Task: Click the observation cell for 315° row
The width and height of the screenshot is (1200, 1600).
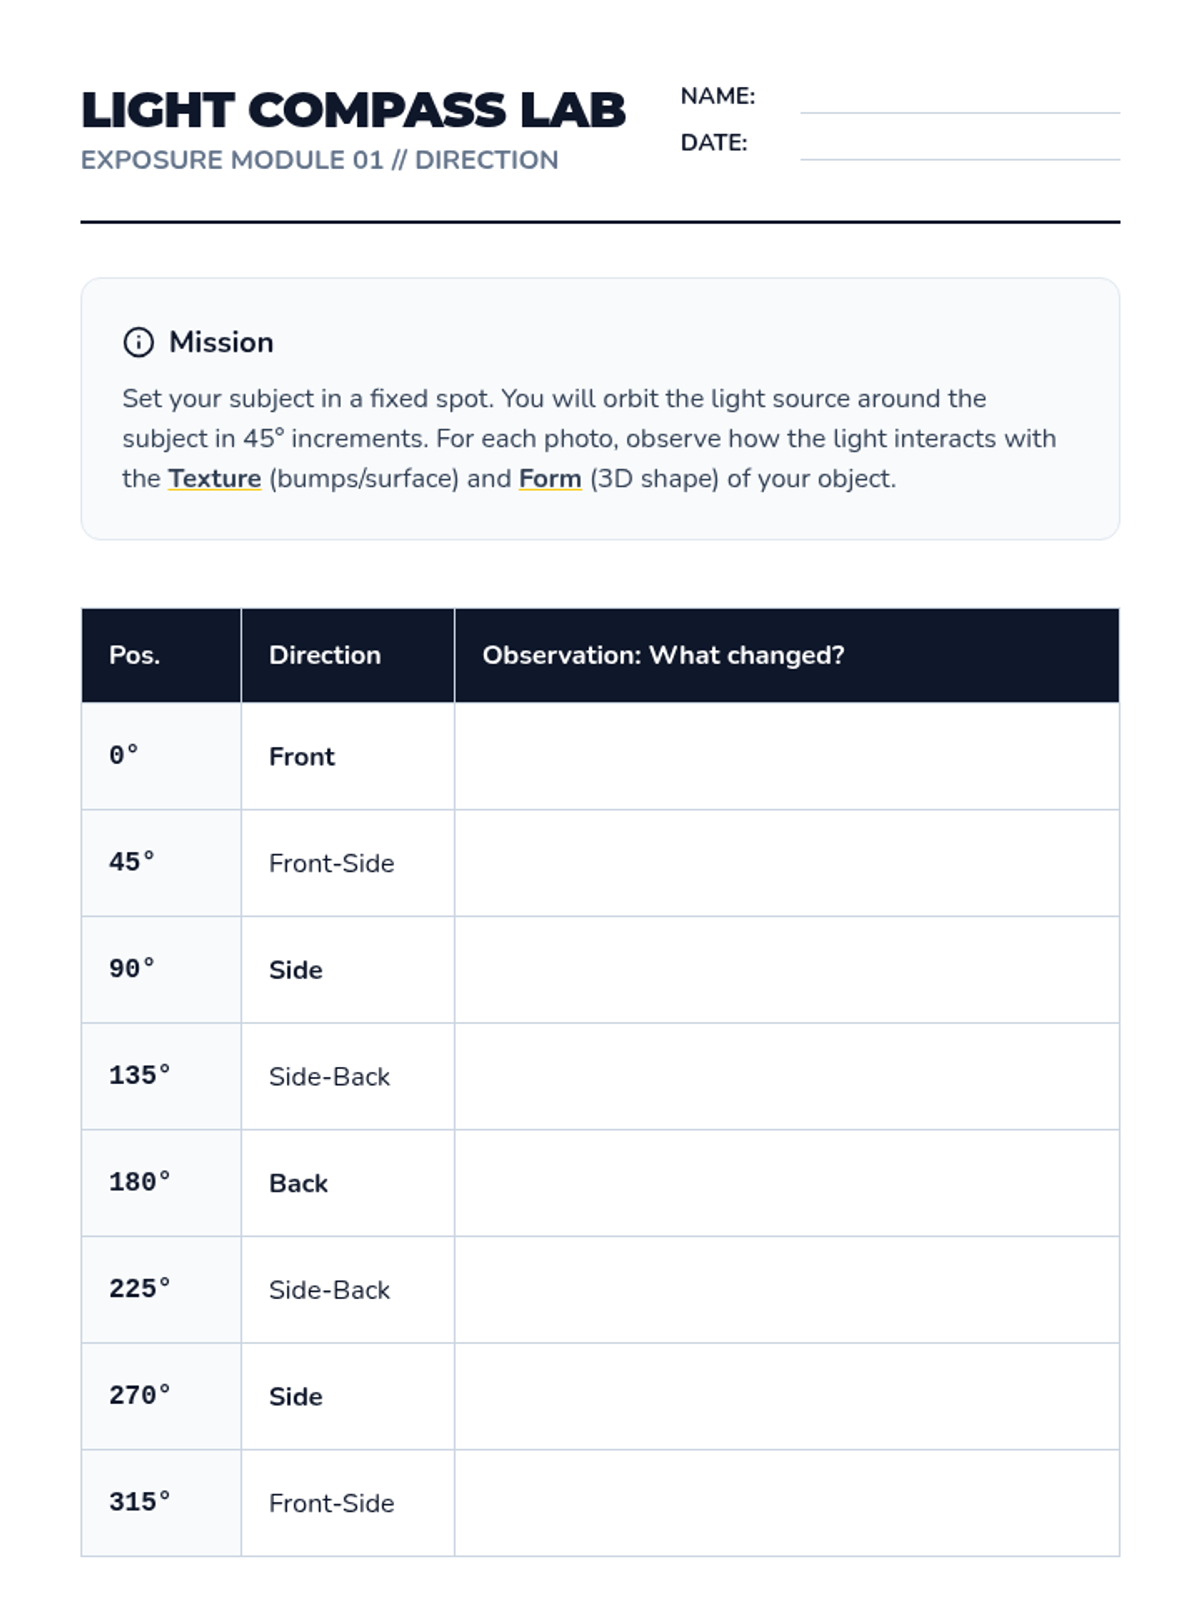Action: [786, 1503]
